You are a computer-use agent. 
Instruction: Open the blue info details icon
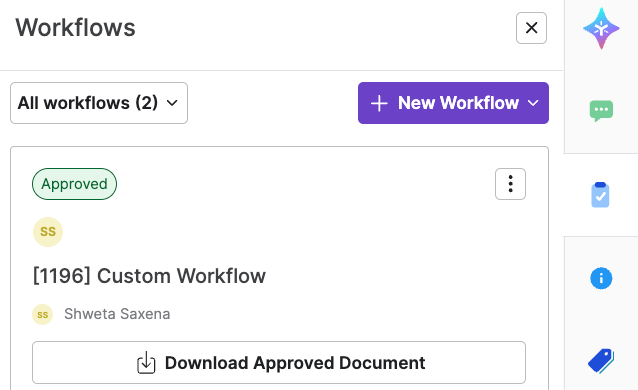tap(601, 278)
